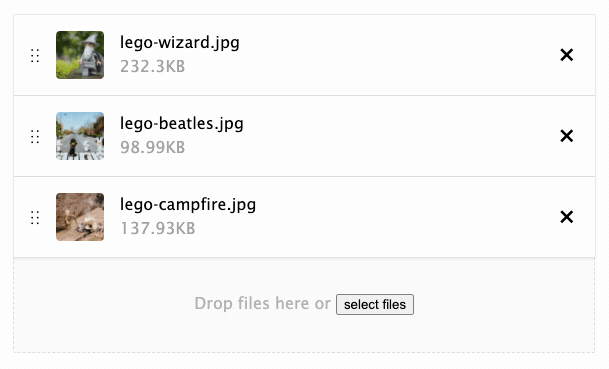Click the drag handle for lego-campfire.jpg
The height and width of the screenshot is (369, 609).
tap(35, 218)
